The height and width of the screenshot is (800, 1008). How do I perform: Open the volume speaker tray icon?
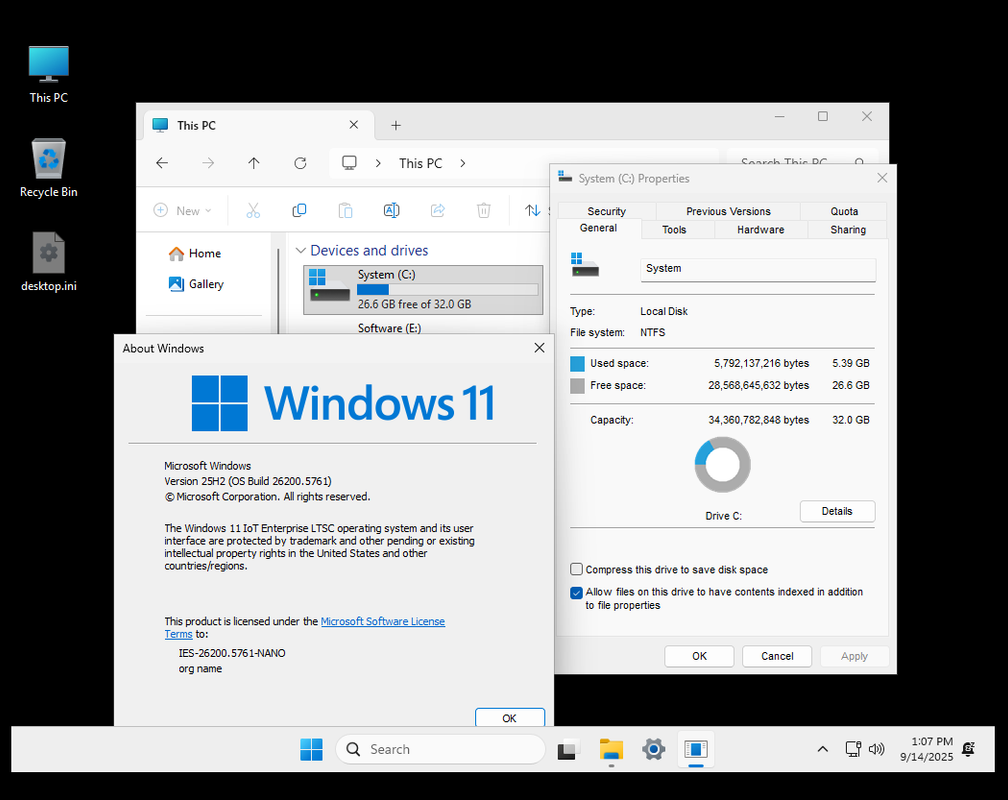[876, 749]
